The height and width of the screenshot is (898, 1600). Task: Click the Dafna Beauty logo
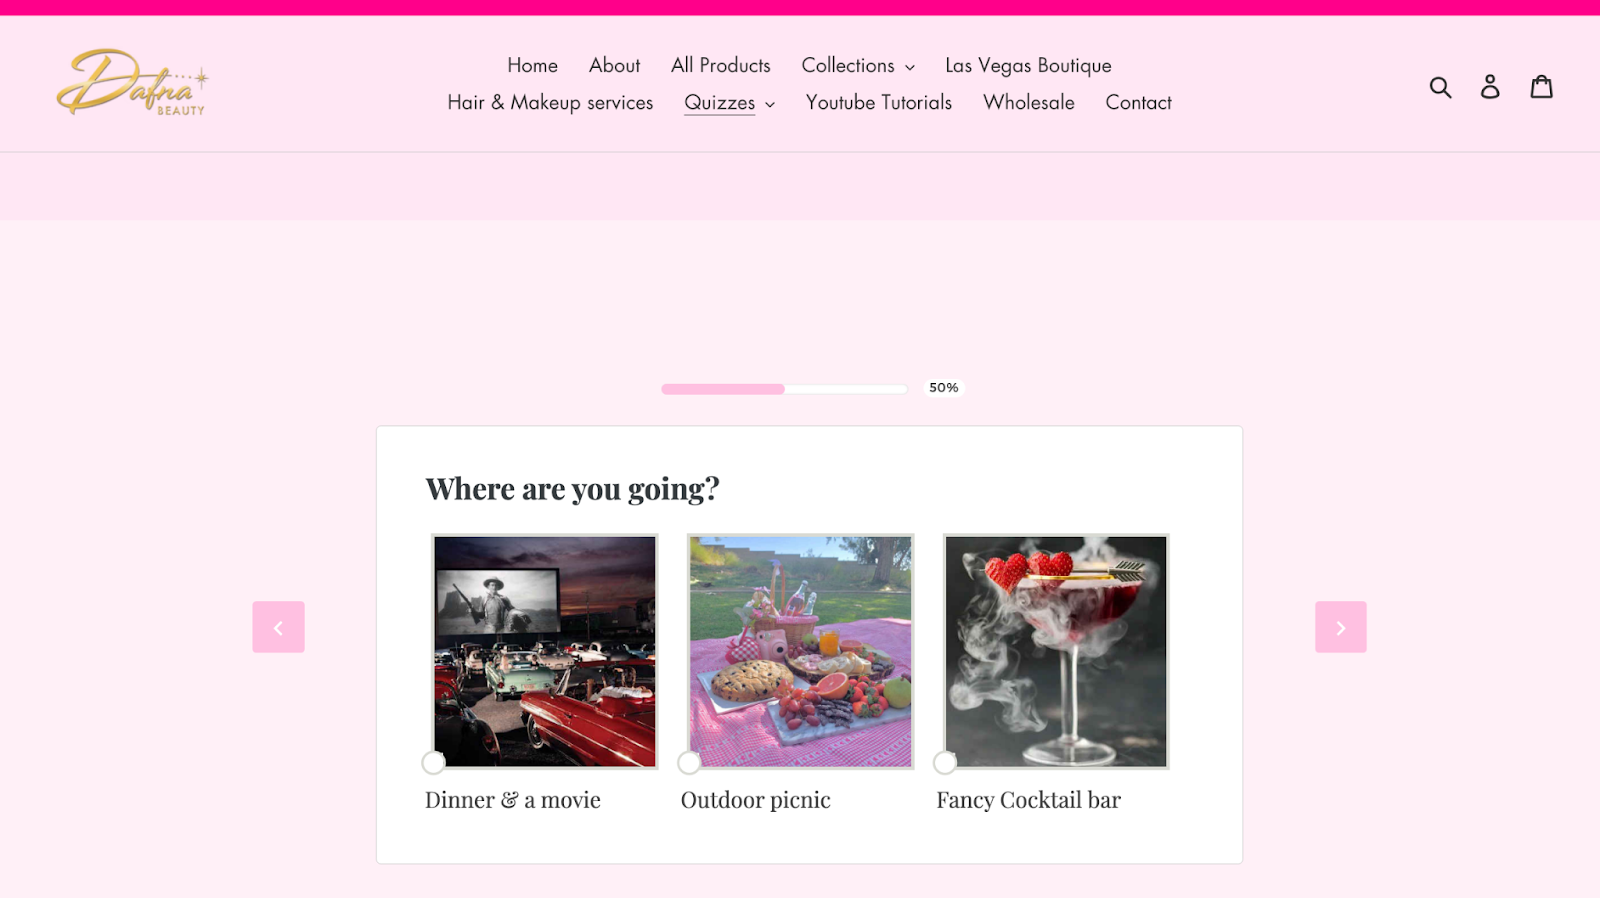132,83
